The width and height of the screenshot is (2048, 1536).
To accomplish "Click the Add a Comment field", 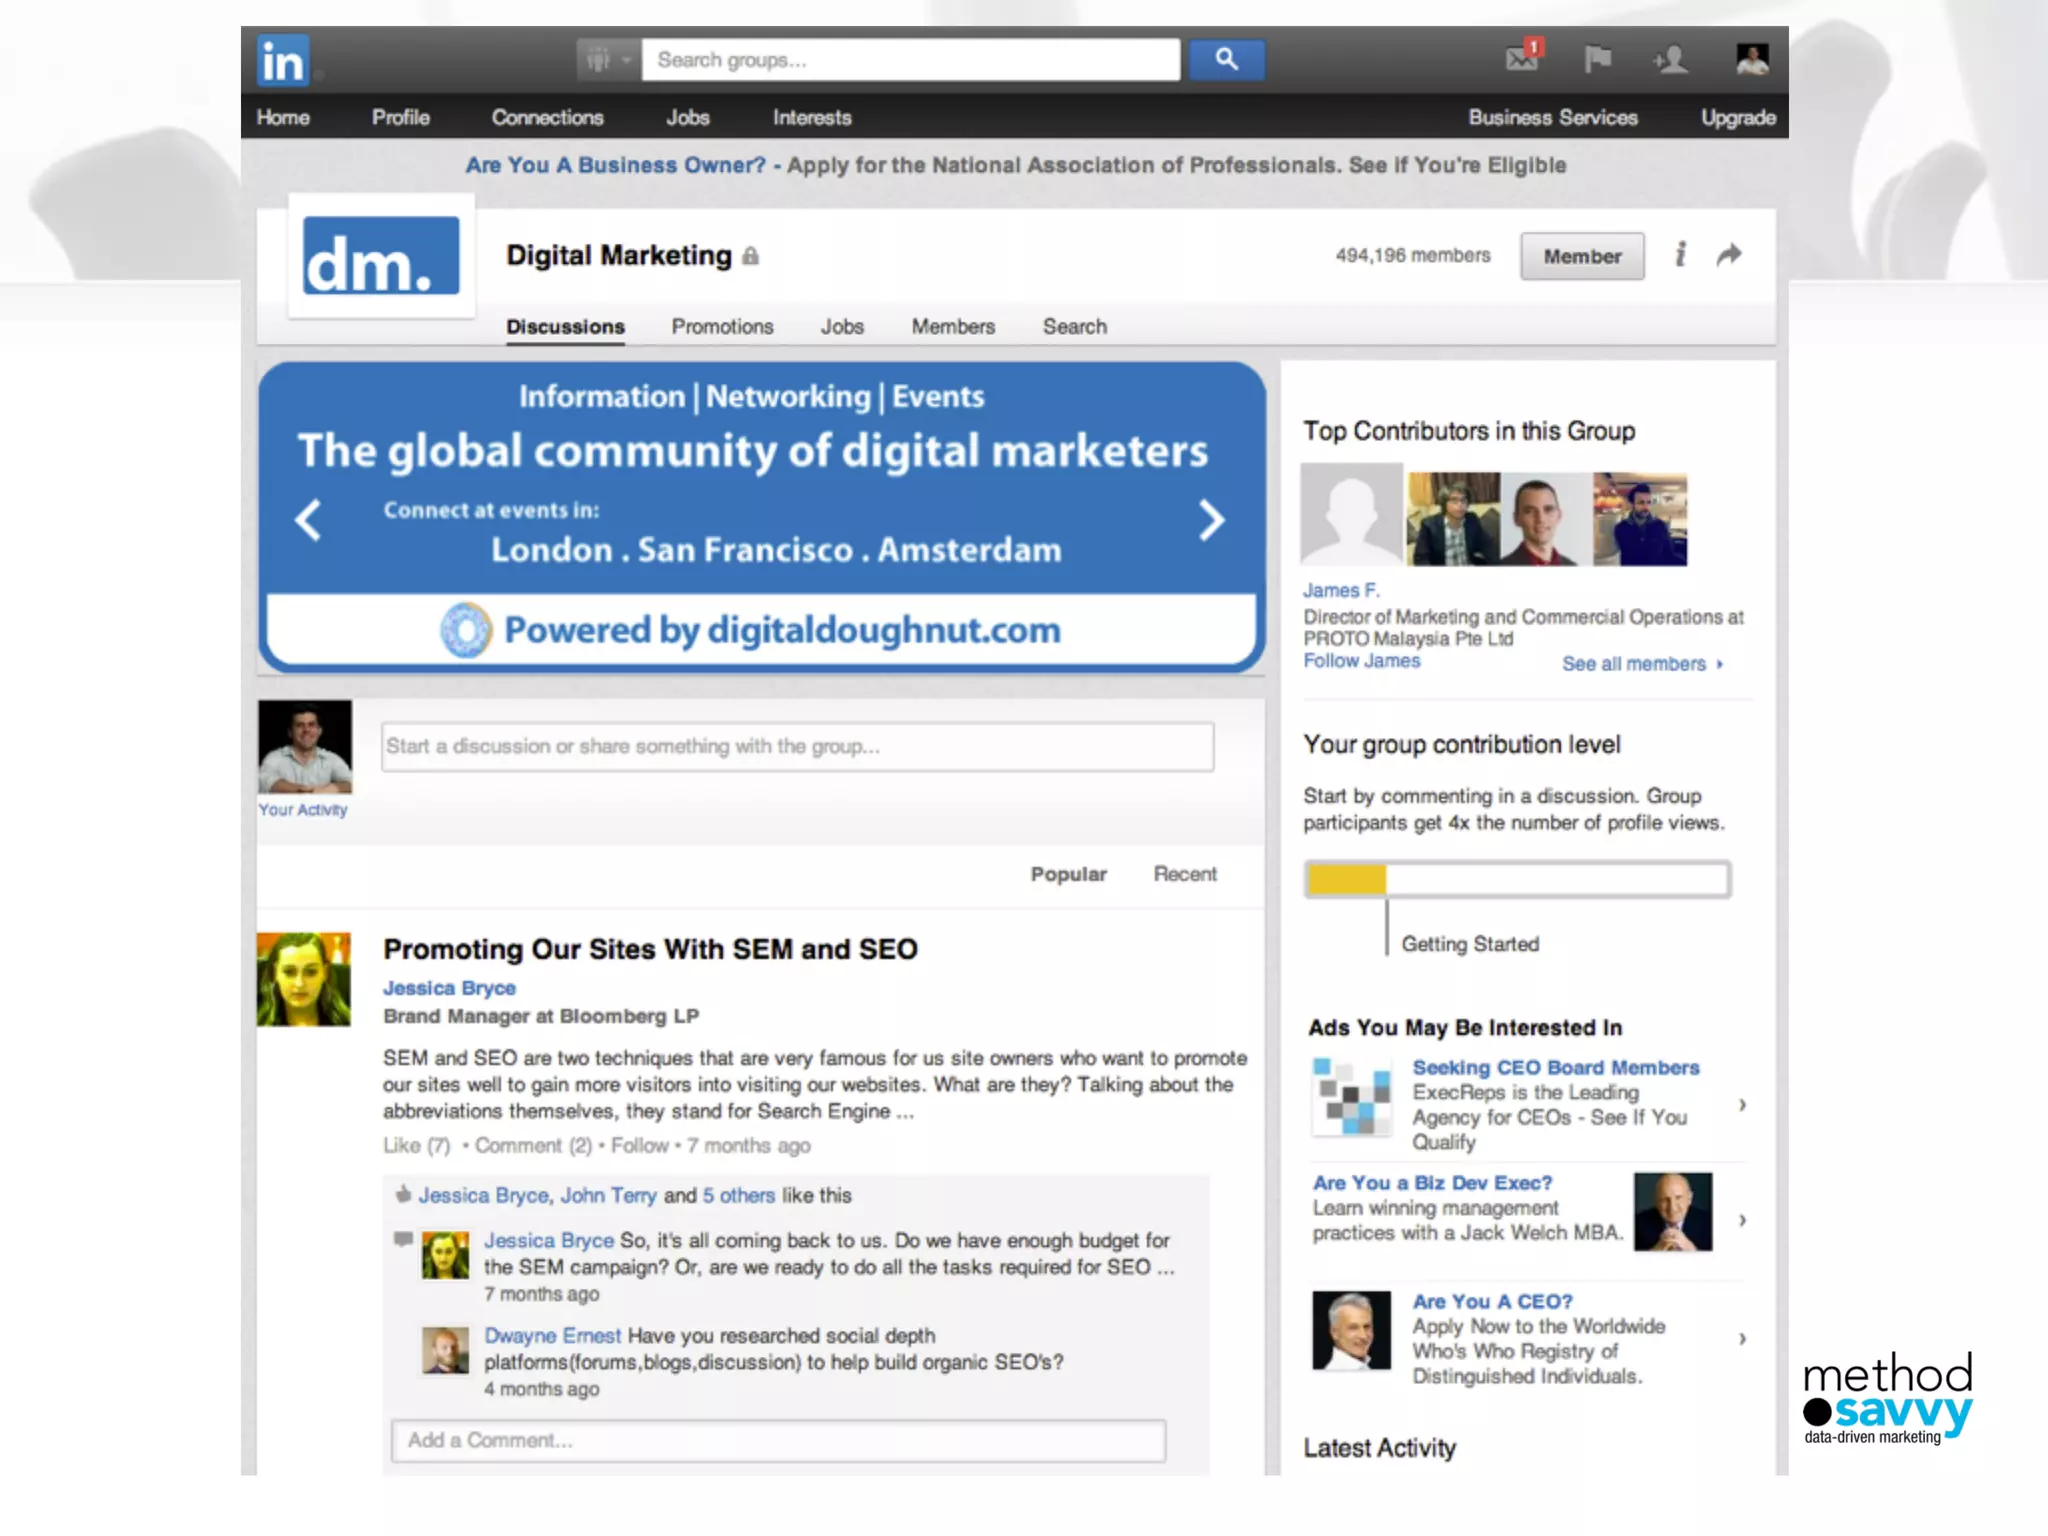I will click(778, 1440).
